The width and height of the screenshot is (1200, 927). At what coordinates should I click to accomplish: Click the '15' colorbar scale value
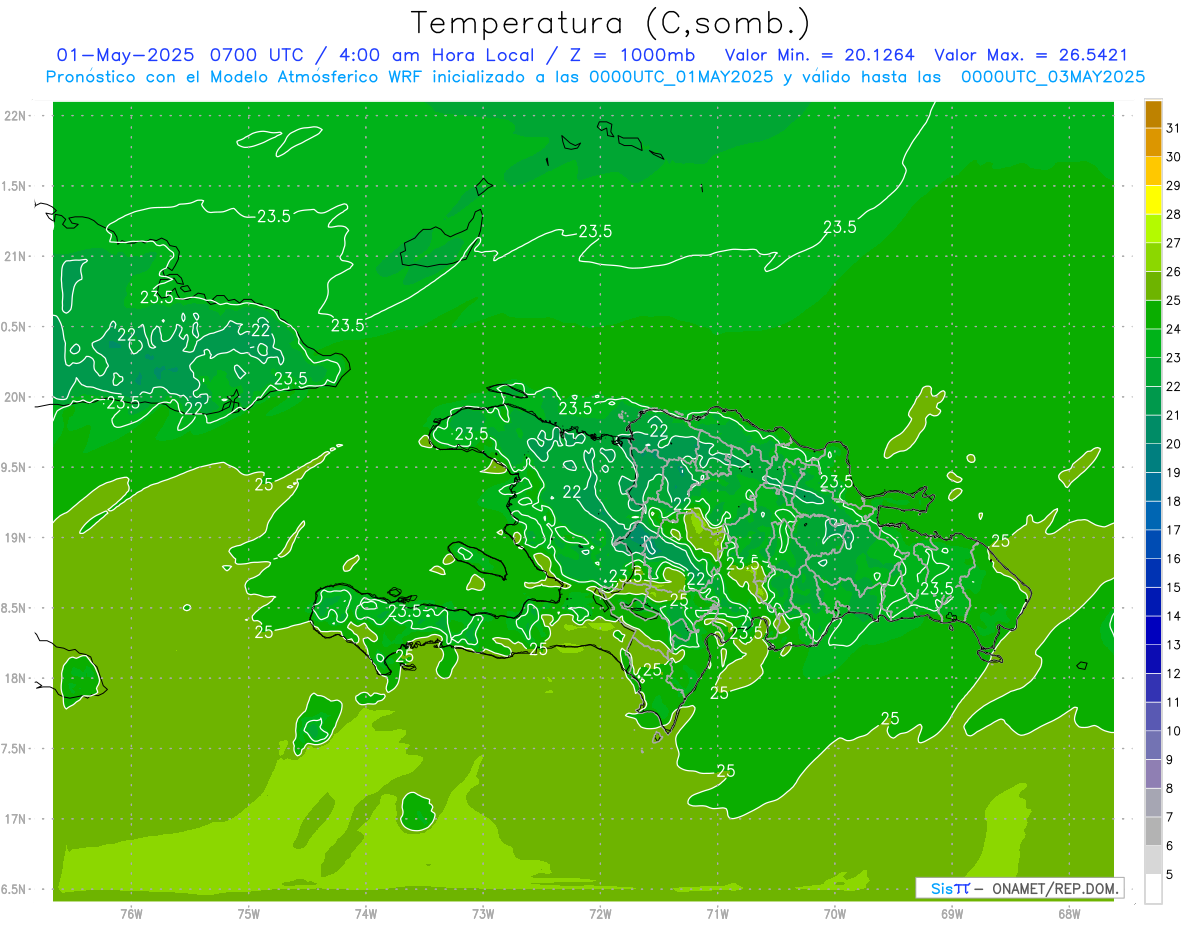(x=1174, y=588)
